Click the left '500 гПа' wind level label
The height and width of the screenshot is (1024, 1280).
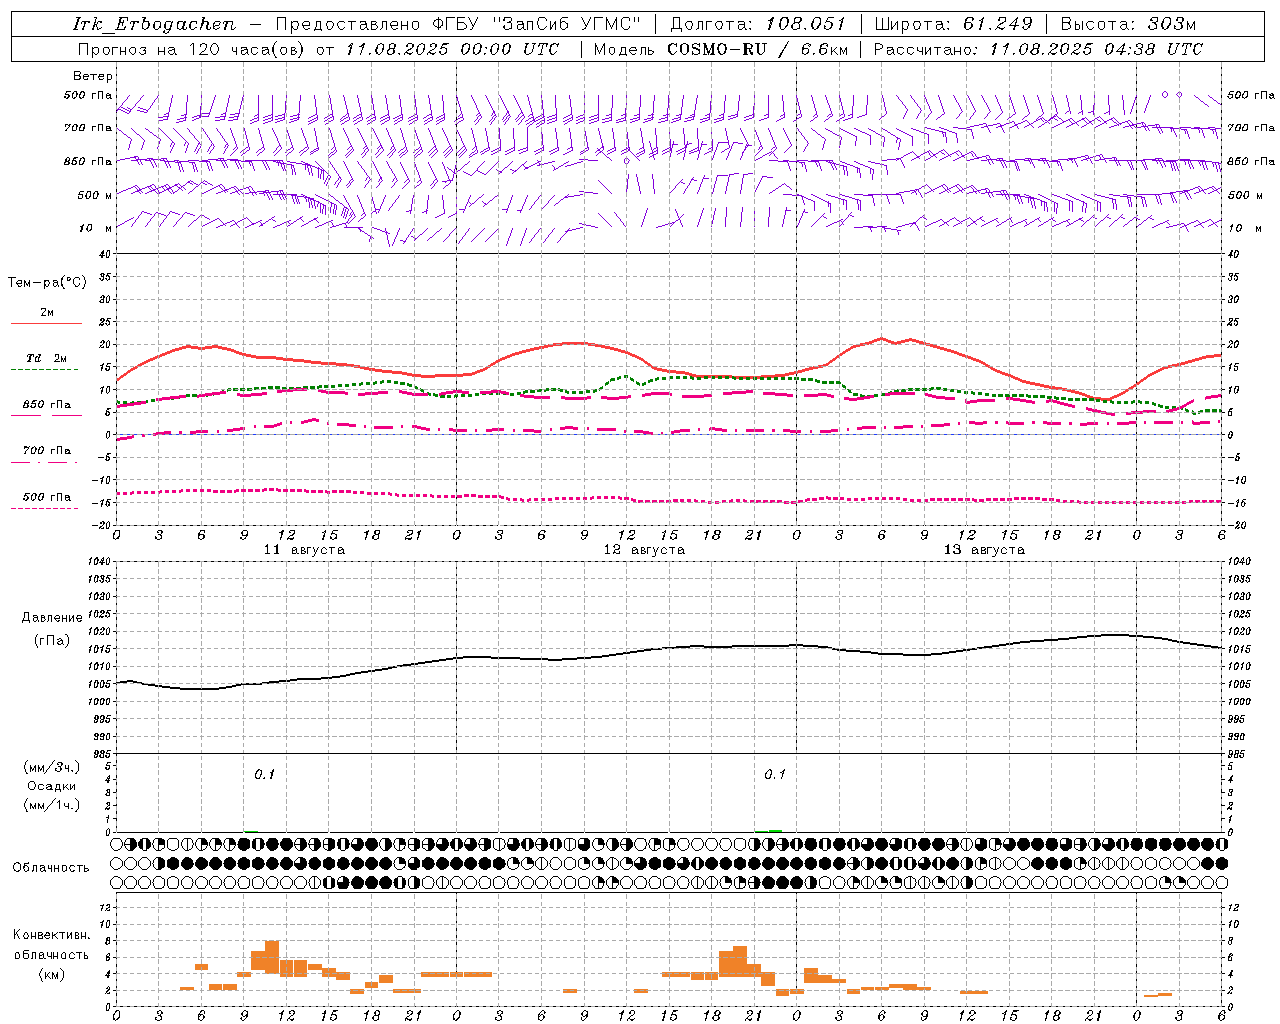[88, 96]
